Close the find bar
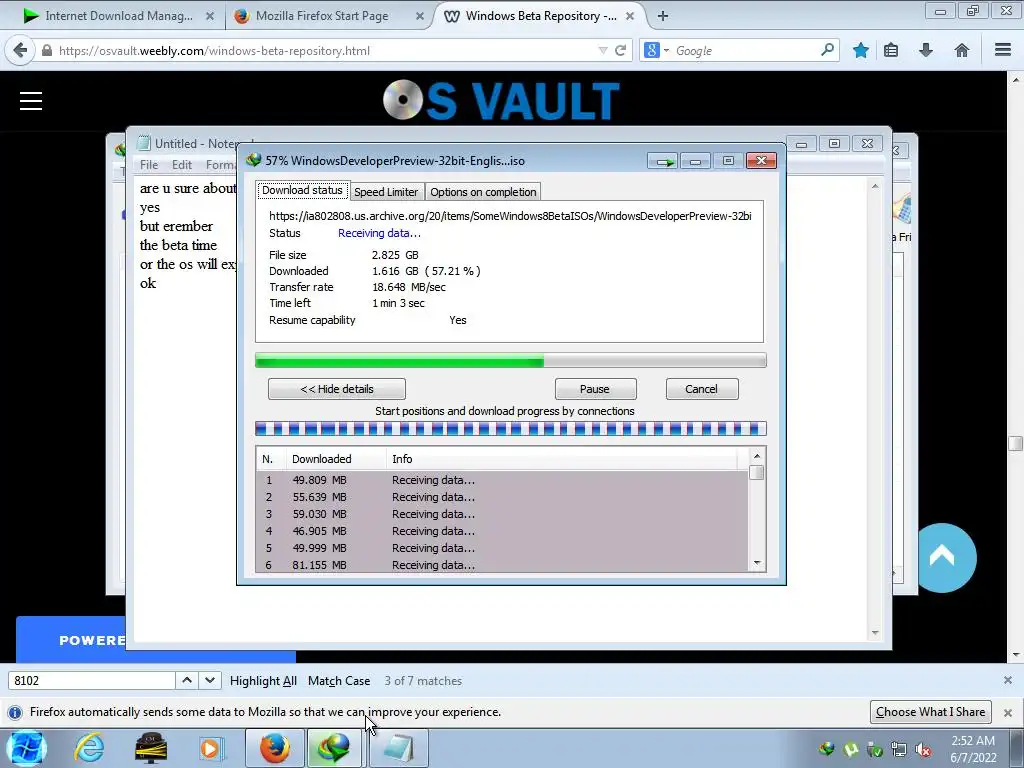The image size is (1024, 768). point(1008,680)
